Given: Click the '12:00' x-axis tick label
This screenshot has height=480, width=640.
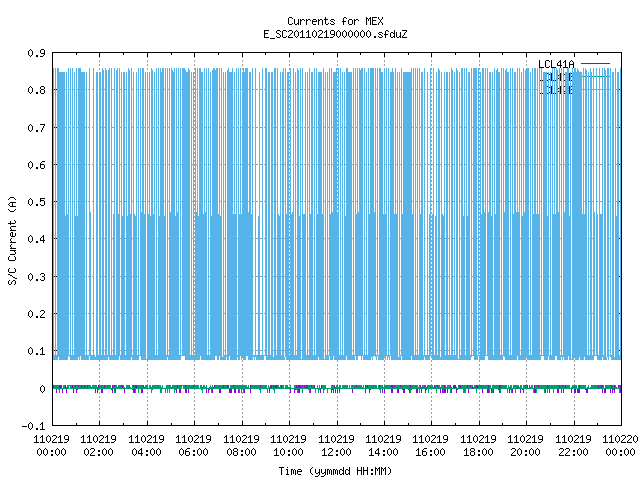Looking at the screenshot, I should coord(336,452).
